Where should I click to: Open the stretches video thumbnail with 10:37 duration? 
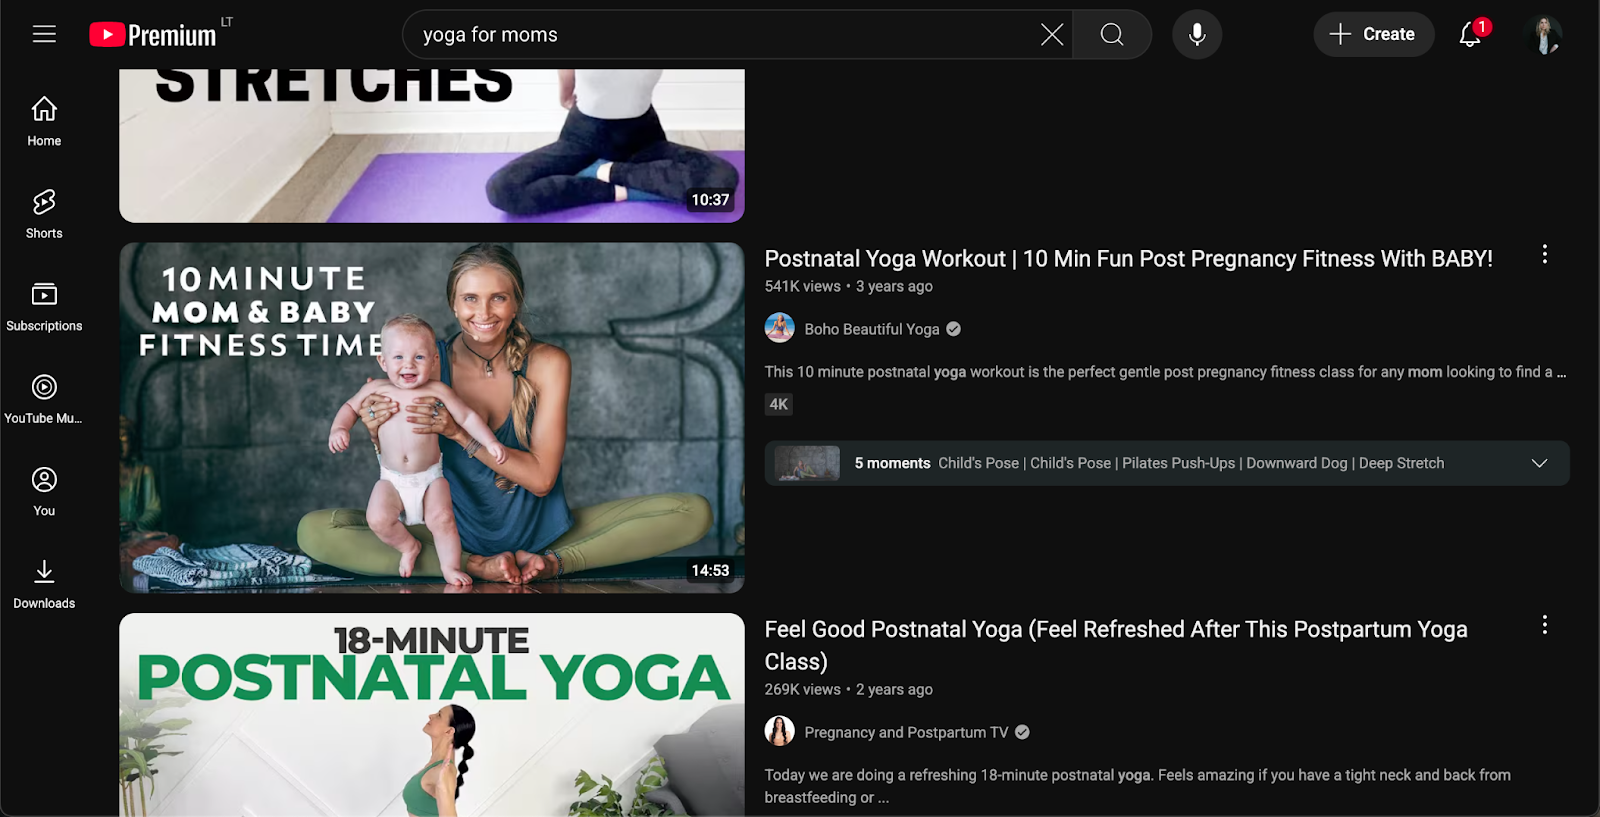pos(432,145)
